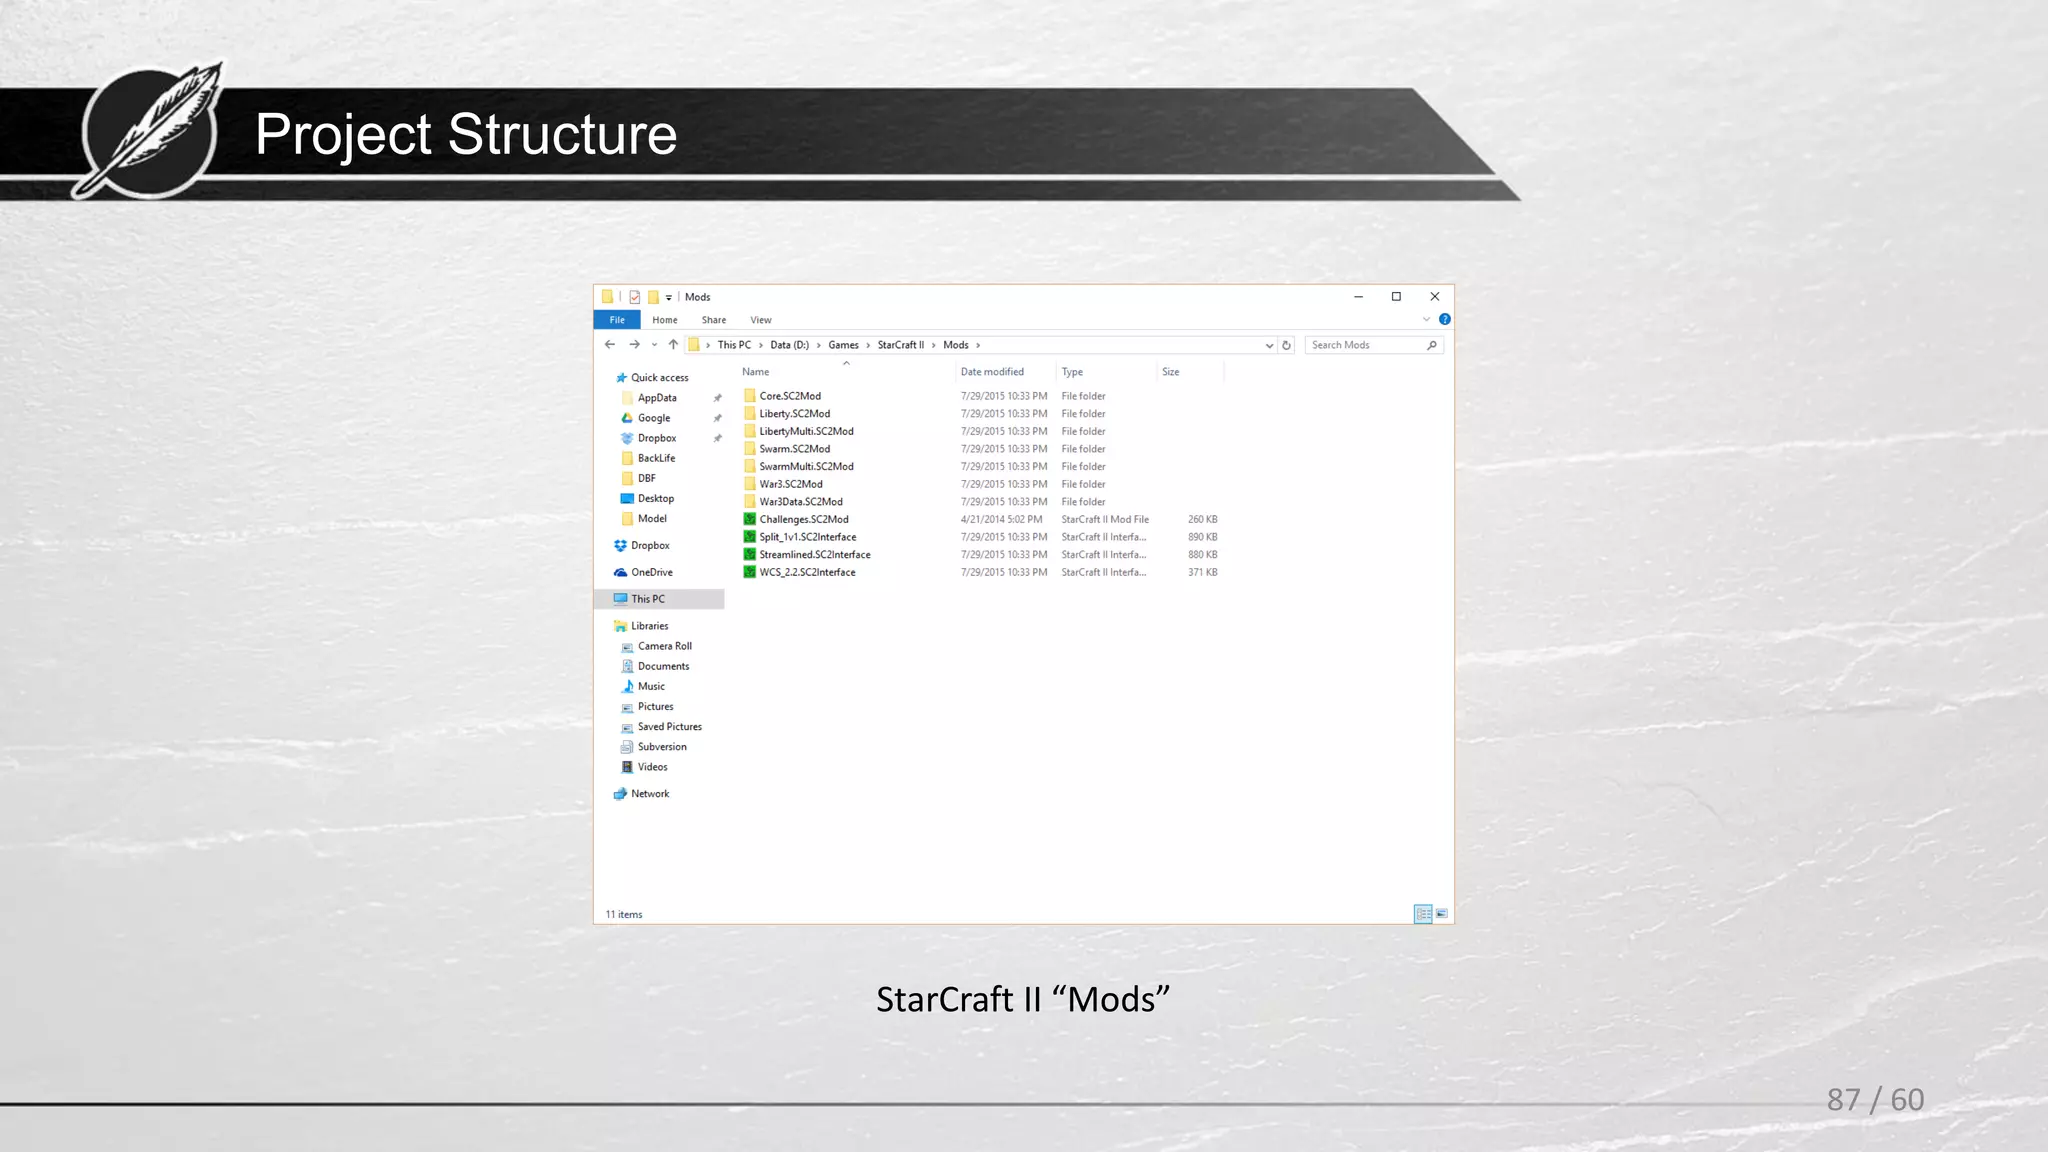
Task: Open the Pictures library
Action: pos(655,706)
